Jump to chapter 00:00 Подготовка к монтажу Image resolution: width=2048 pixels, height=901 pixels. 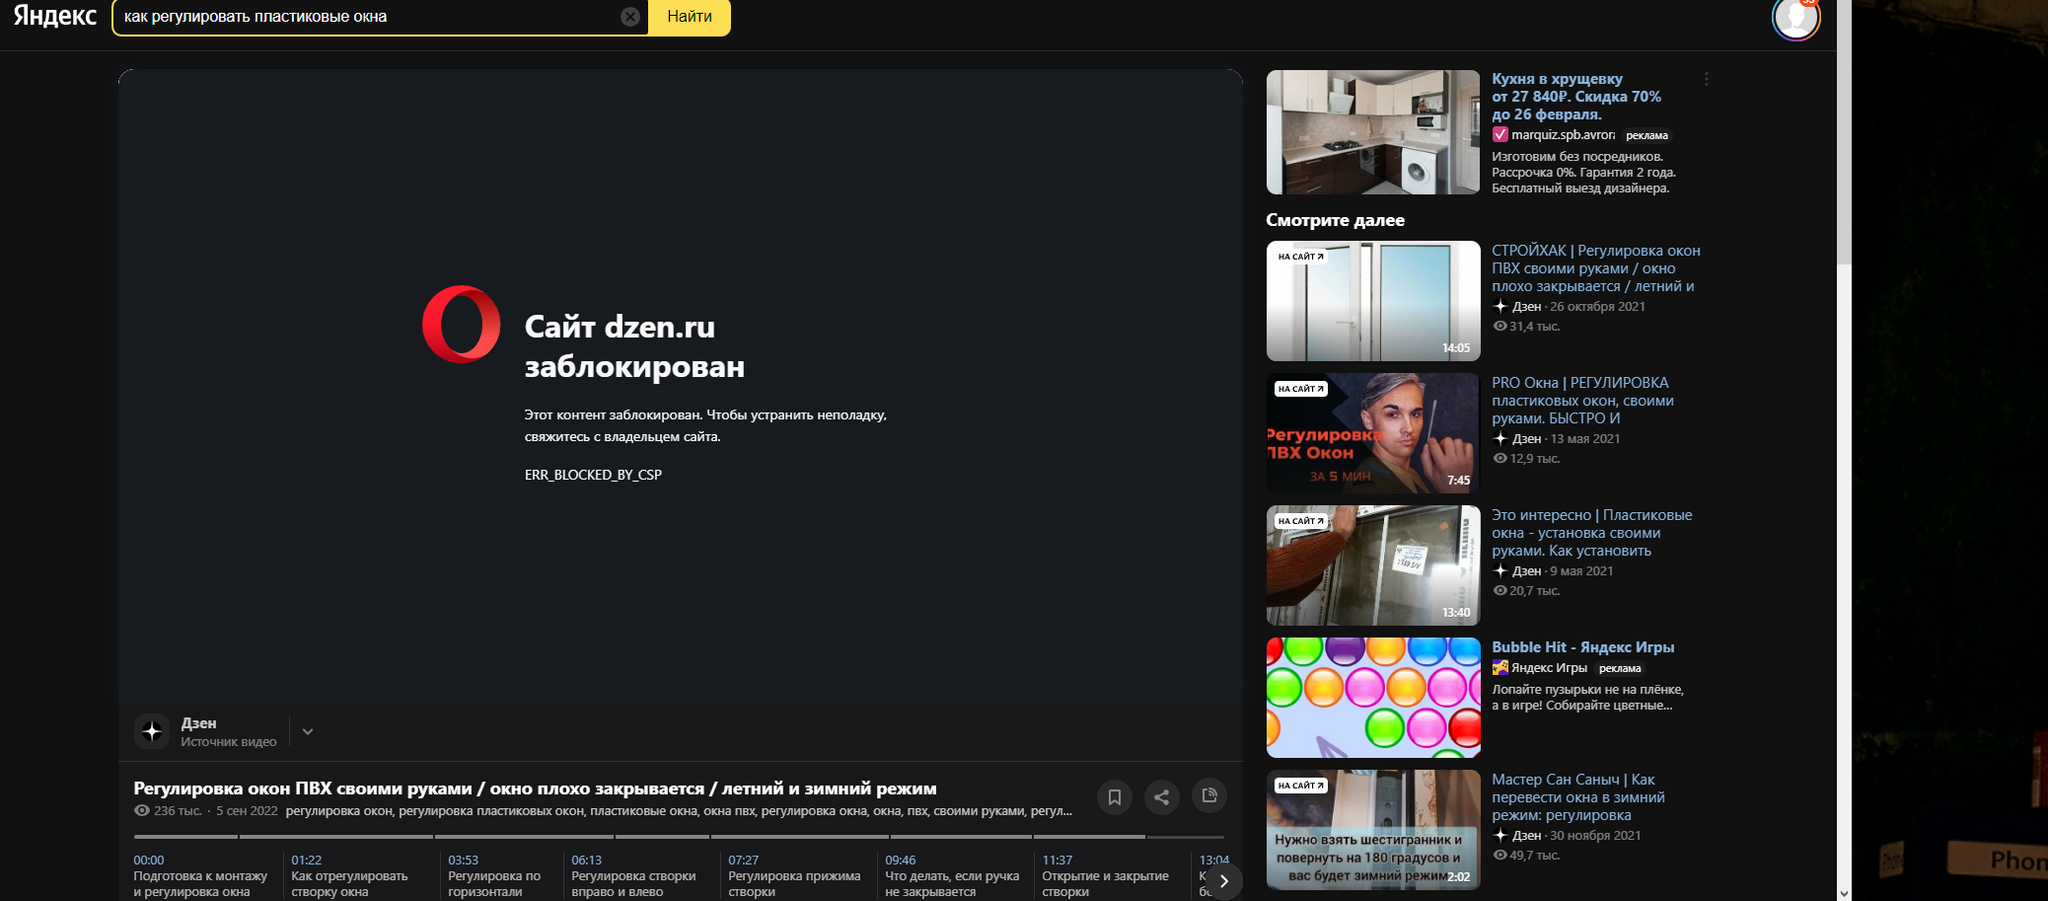[201, 876]
